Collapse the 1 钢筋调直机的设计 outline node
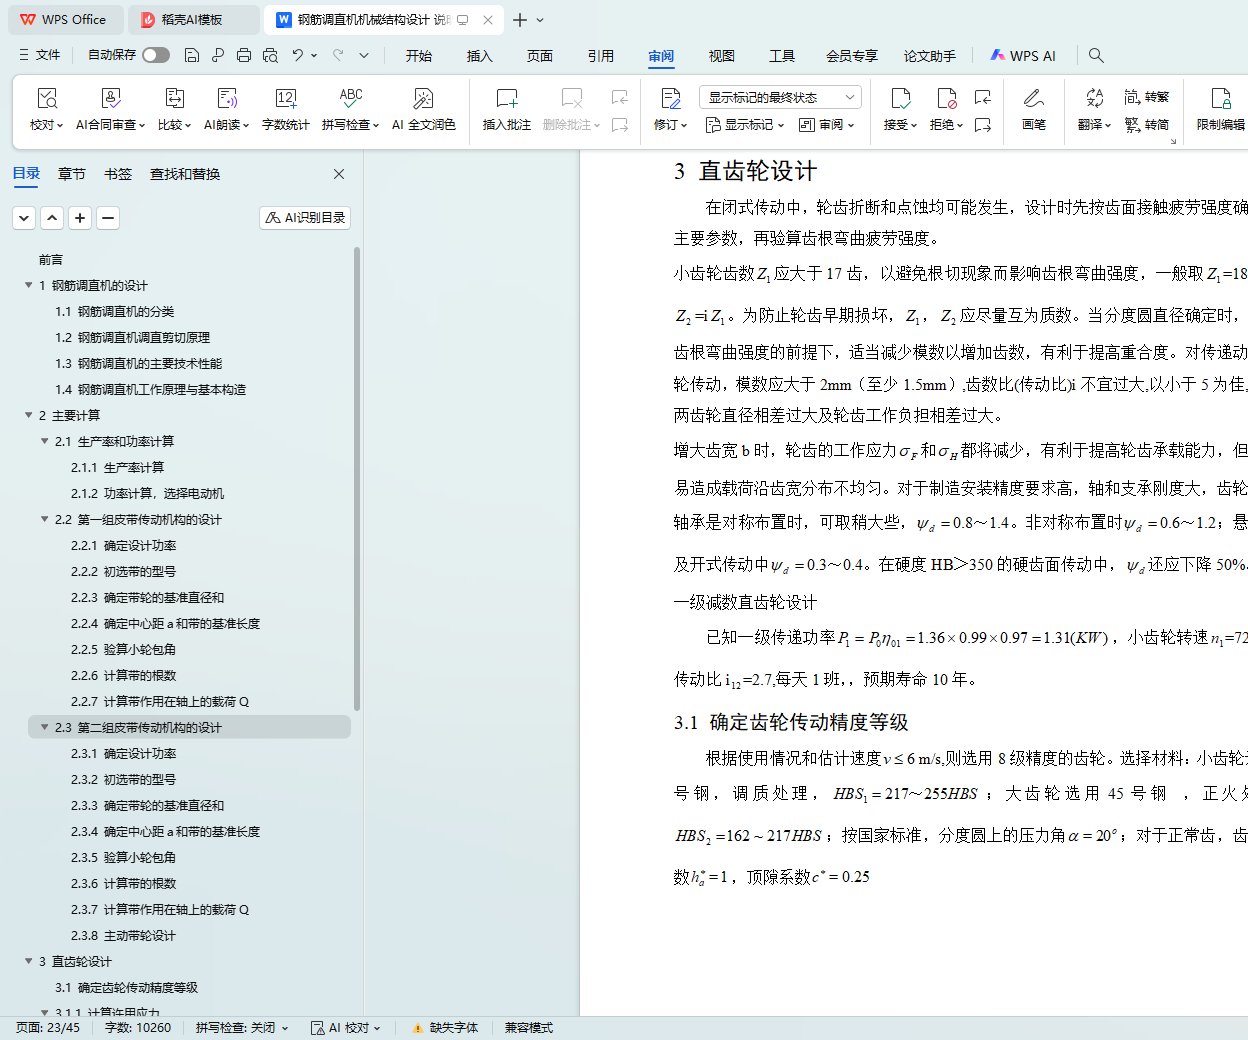The image size is (1248, 1040). pos(29,285)
